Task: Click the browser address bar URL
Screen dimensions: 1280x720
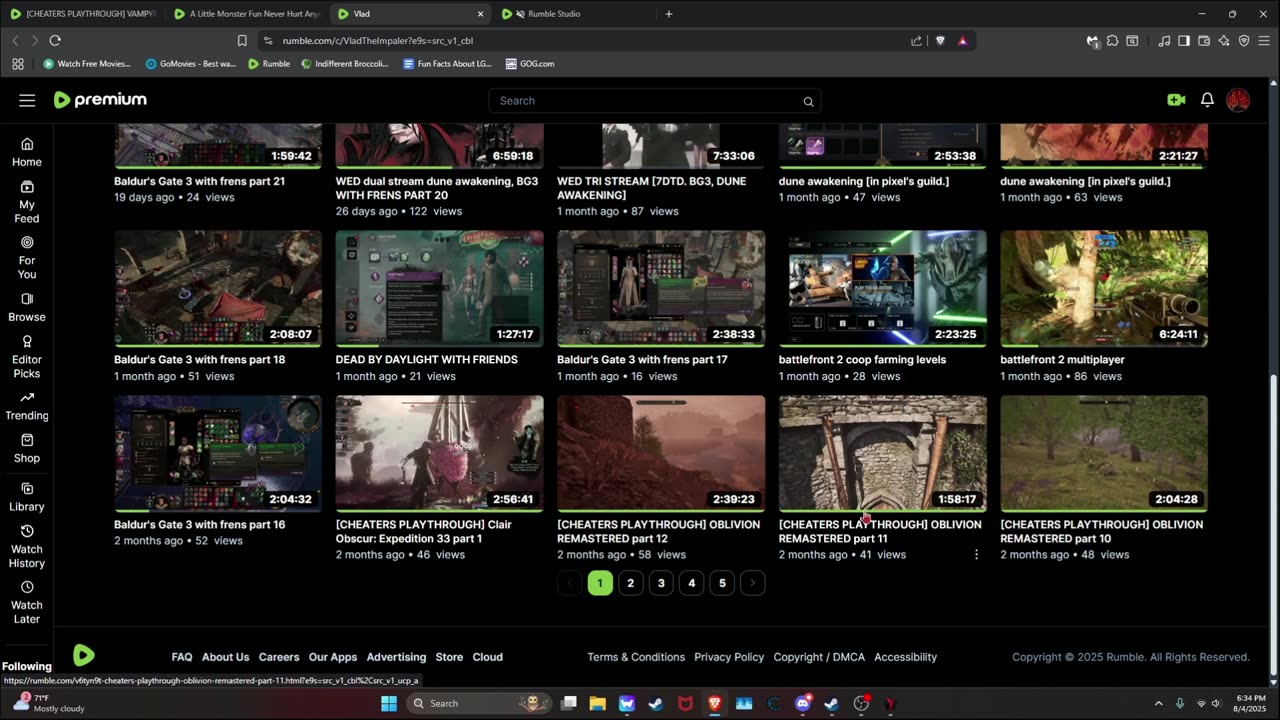Action: pyautogui.click(x=377, y=41)
